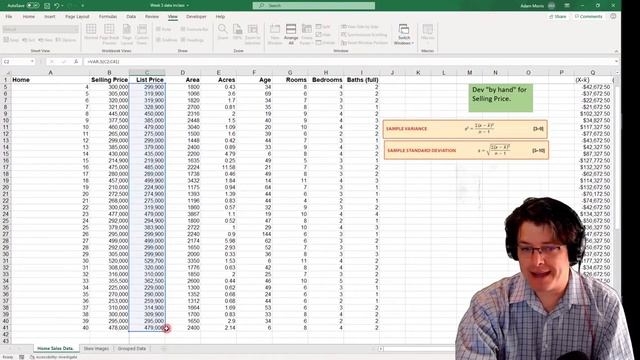Open the Comments button
640x360 pixels.
point(588,17)
